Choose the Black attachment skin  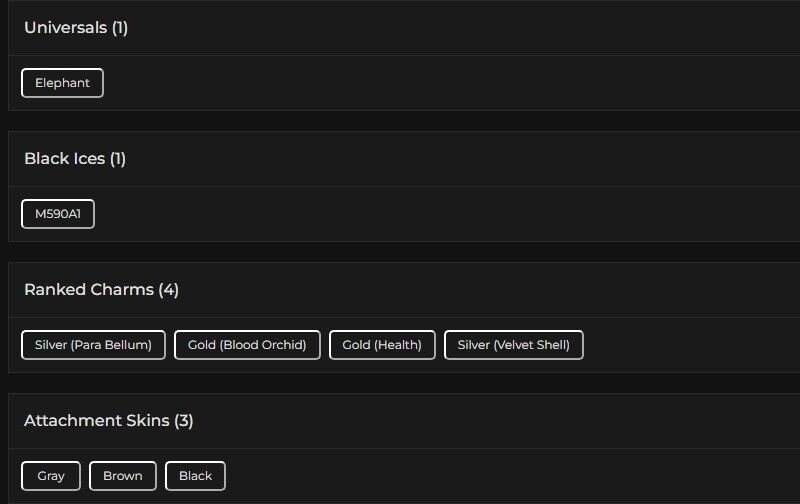(x=195, y=476)
